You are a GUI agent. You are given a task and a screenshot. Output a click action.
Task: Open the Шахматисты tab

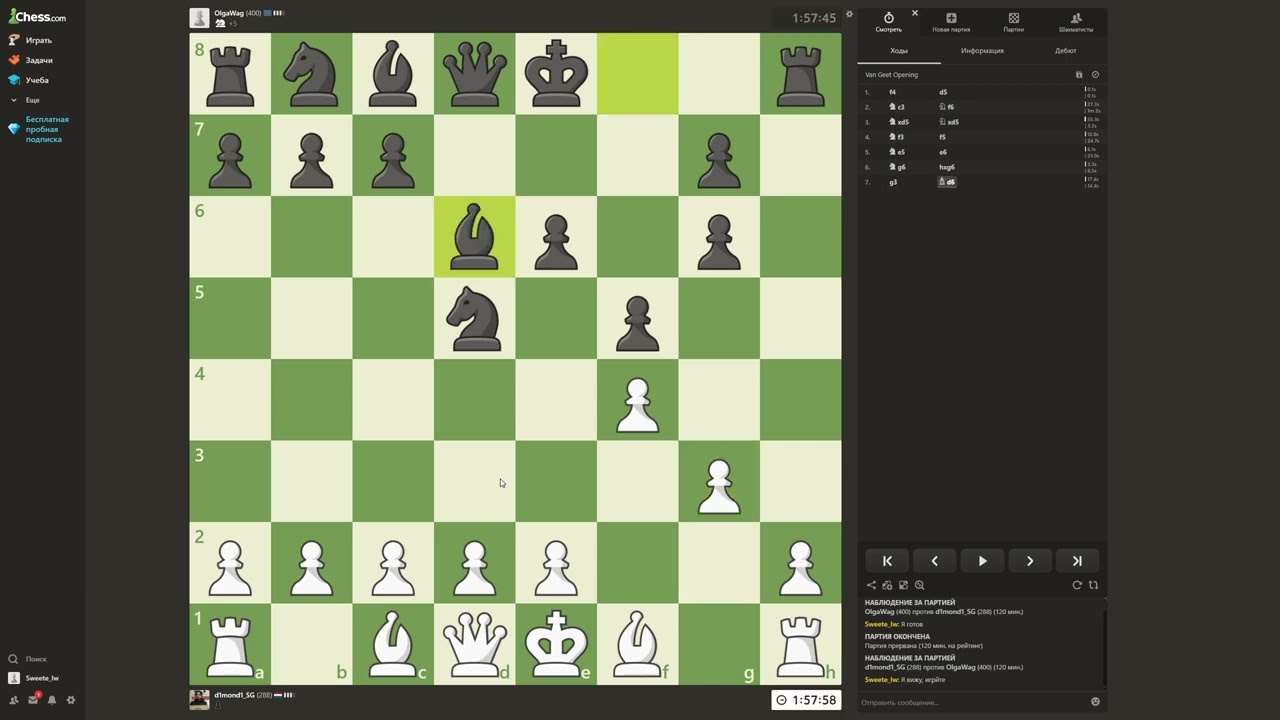(1076, 23)
